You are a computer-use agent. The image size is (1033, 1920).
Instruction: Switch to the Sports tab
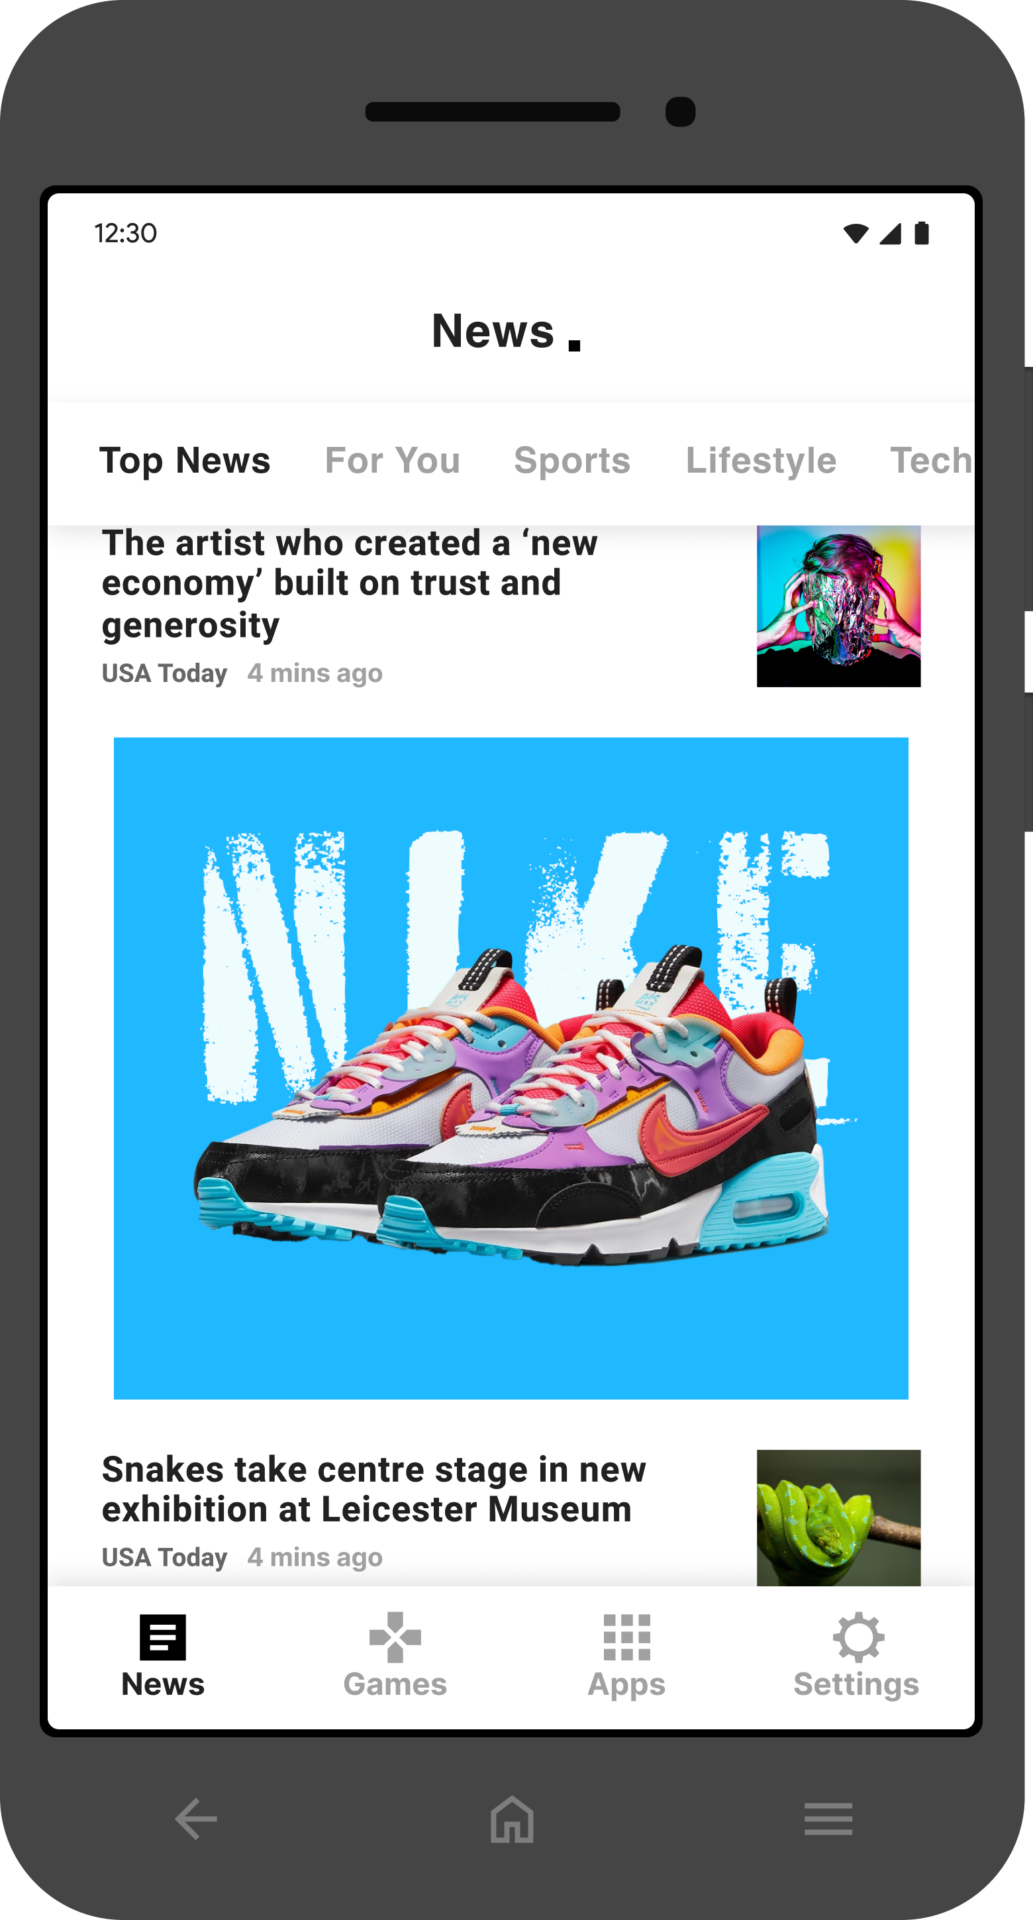coord(572,461)
